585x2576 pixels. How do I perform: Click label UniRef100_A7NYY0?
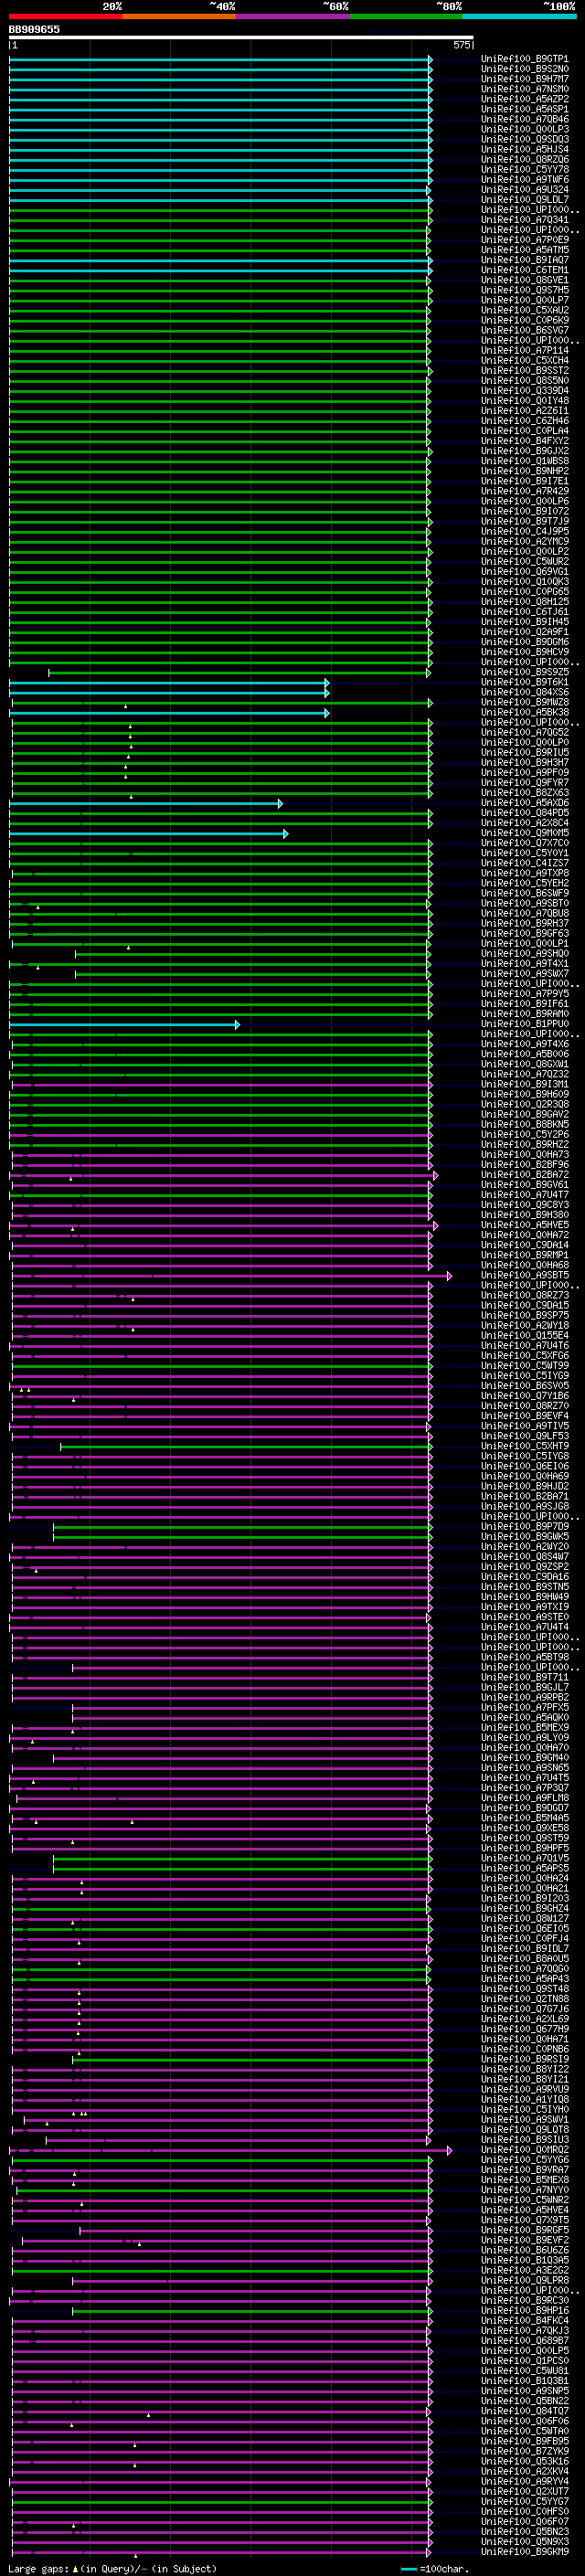click(525, 2189)
